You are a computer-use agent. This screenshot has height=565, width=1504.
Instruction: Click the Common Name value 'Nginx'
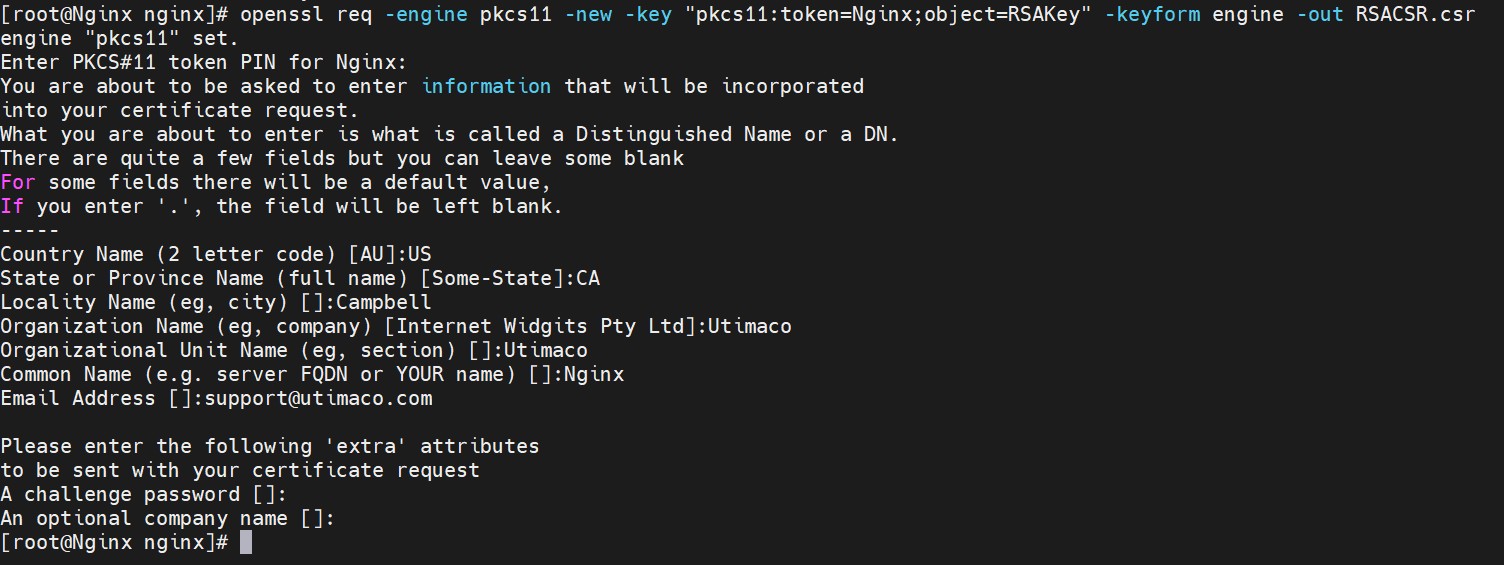(594, 375)
